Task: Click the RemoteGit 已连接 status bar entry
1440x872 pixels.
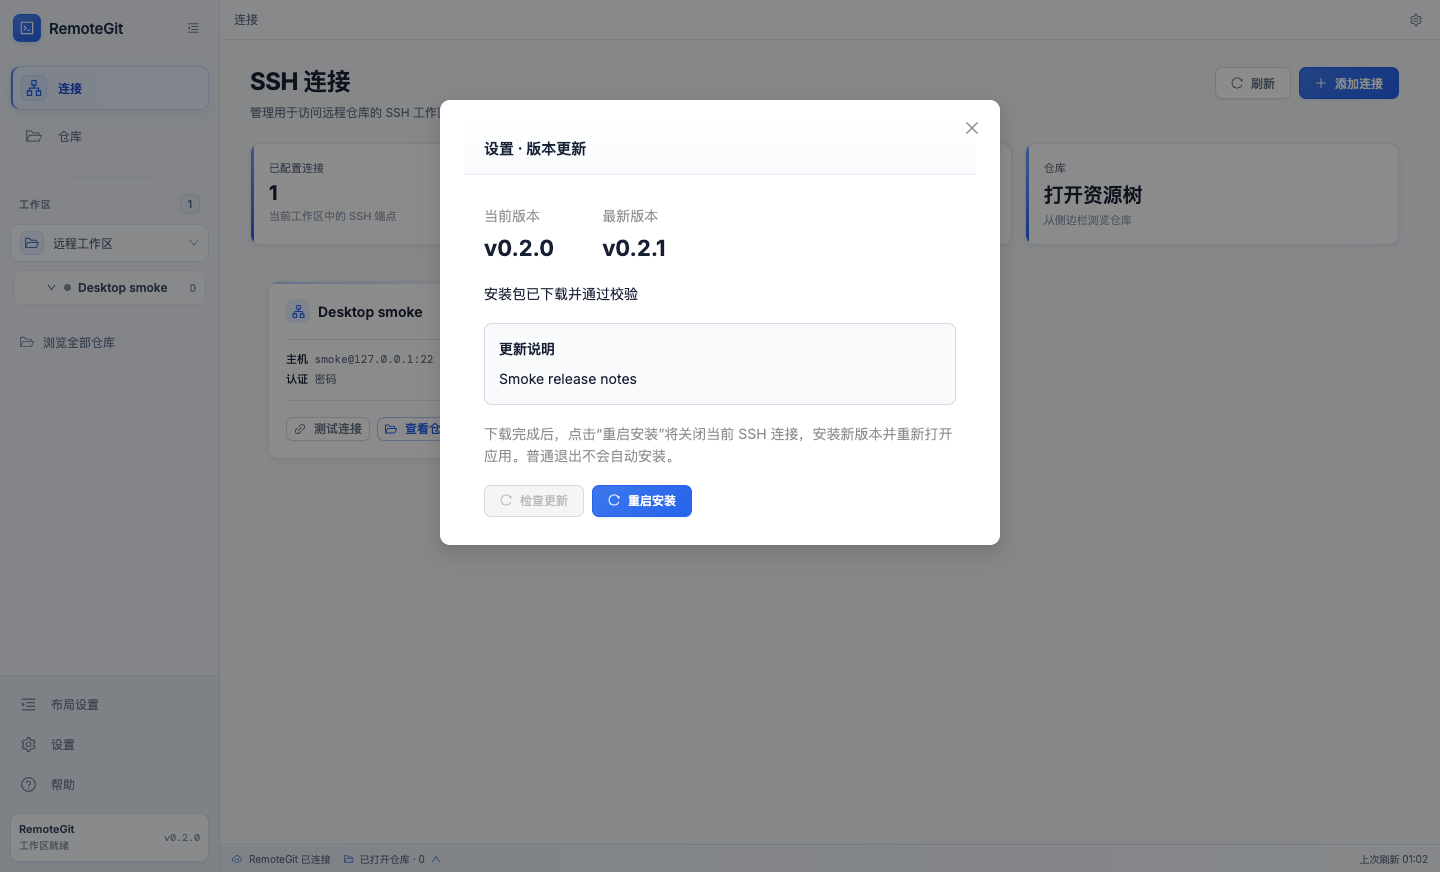Action: [x=281, y=859]
